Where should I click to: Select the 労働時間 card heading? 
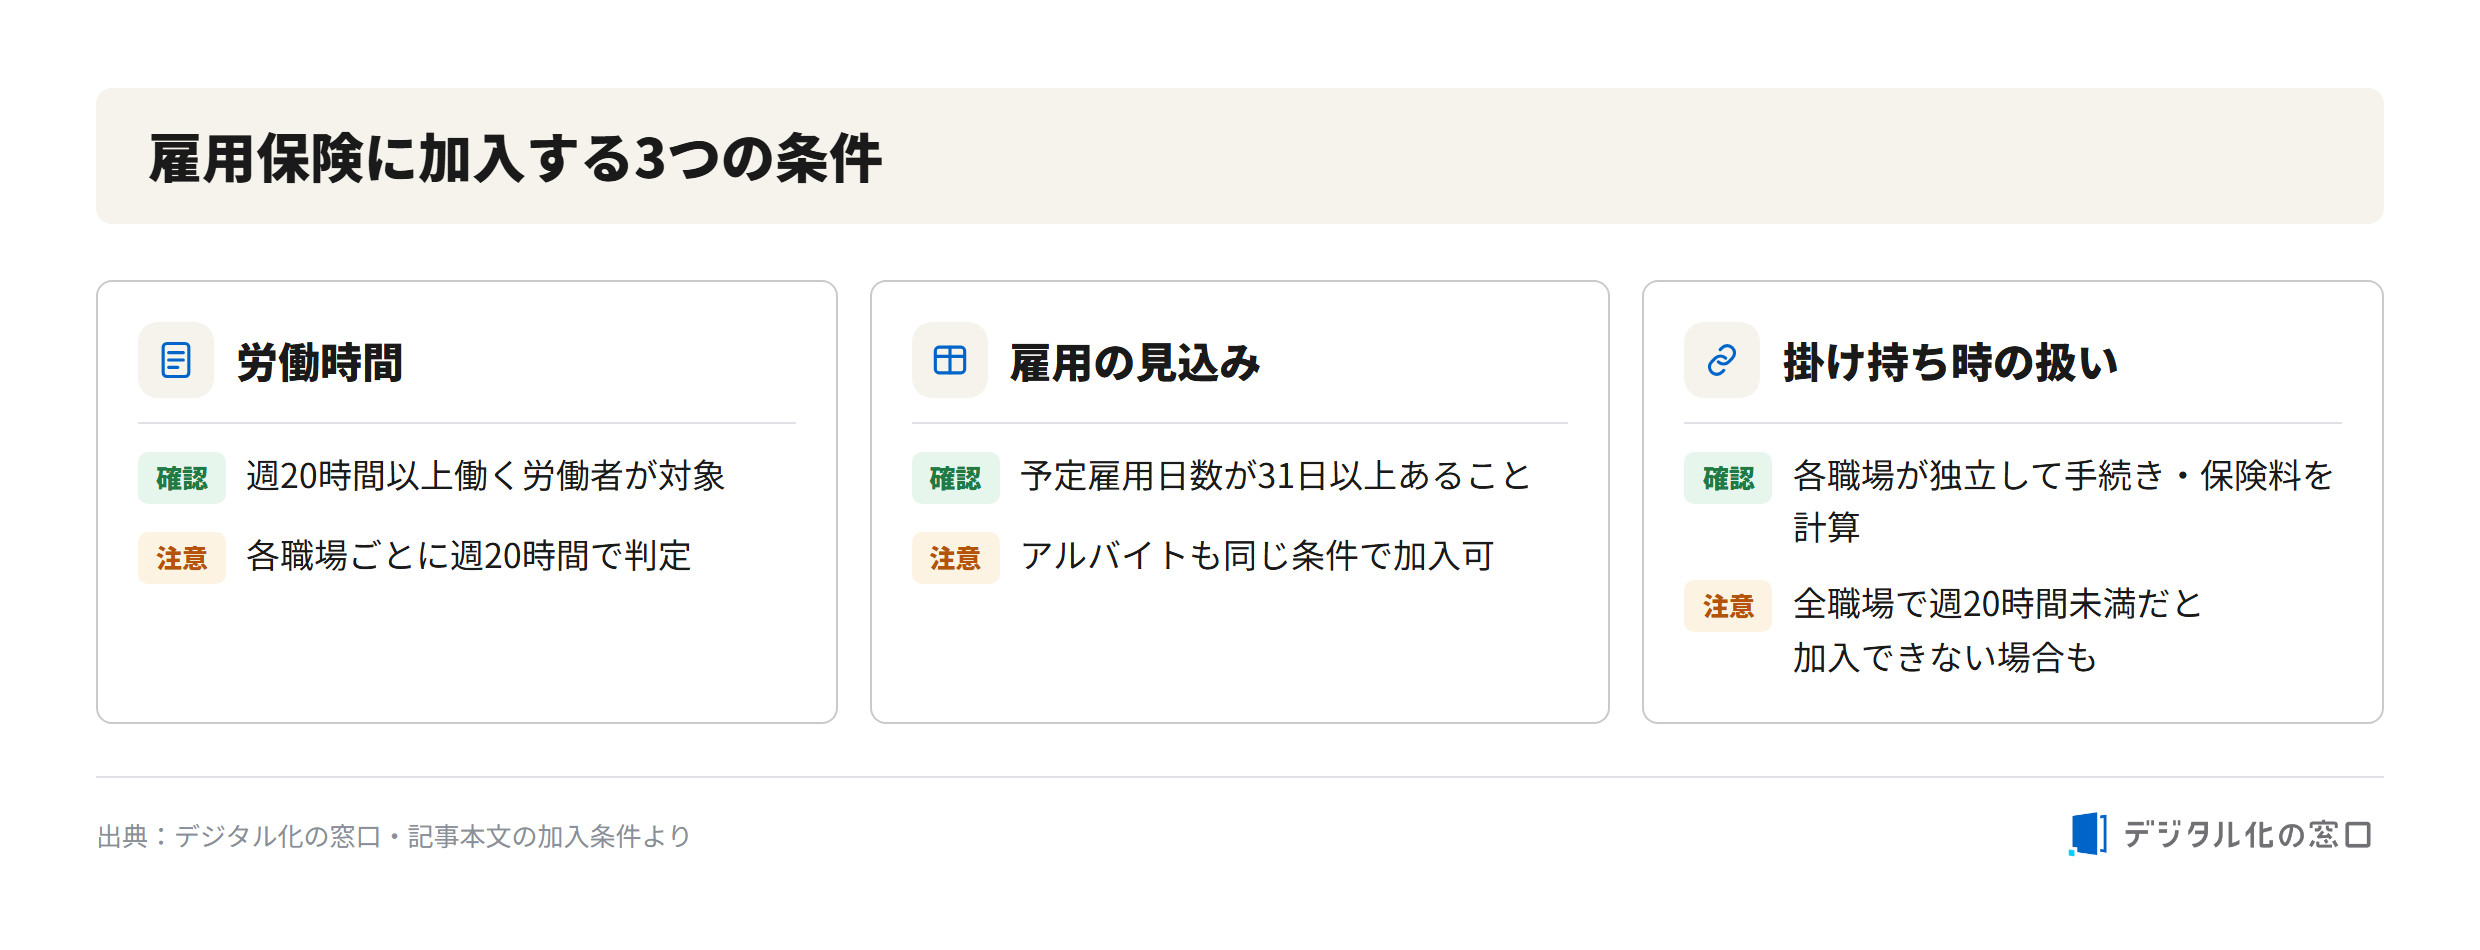click(320, 362)
